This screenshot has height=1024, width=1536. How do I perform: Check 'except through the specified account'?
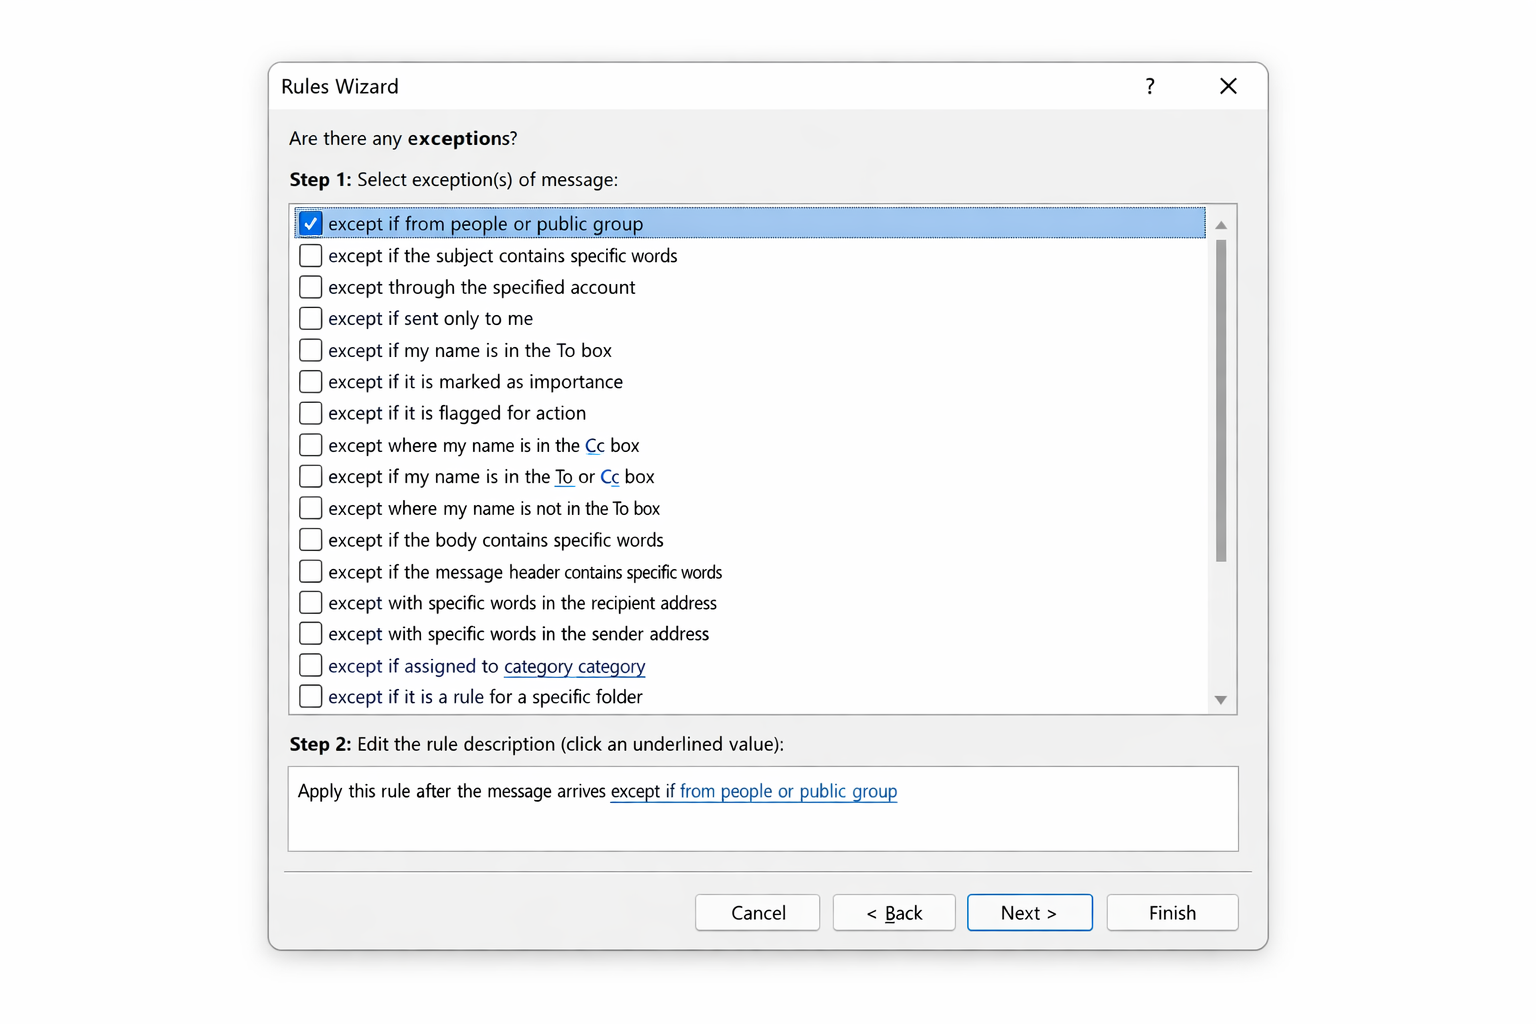(x=310, y=287)
